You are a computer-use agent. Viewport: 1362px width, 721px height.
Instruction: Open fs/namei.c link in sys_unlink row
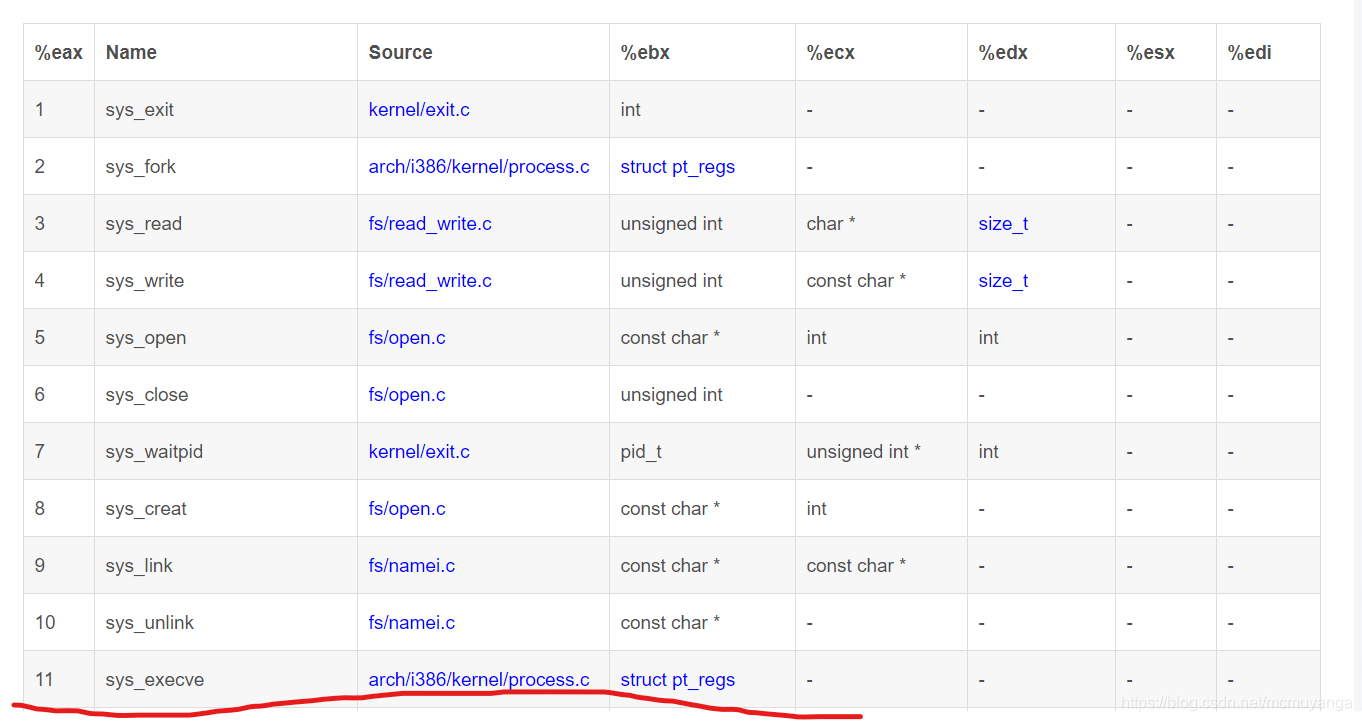[412, 623]
